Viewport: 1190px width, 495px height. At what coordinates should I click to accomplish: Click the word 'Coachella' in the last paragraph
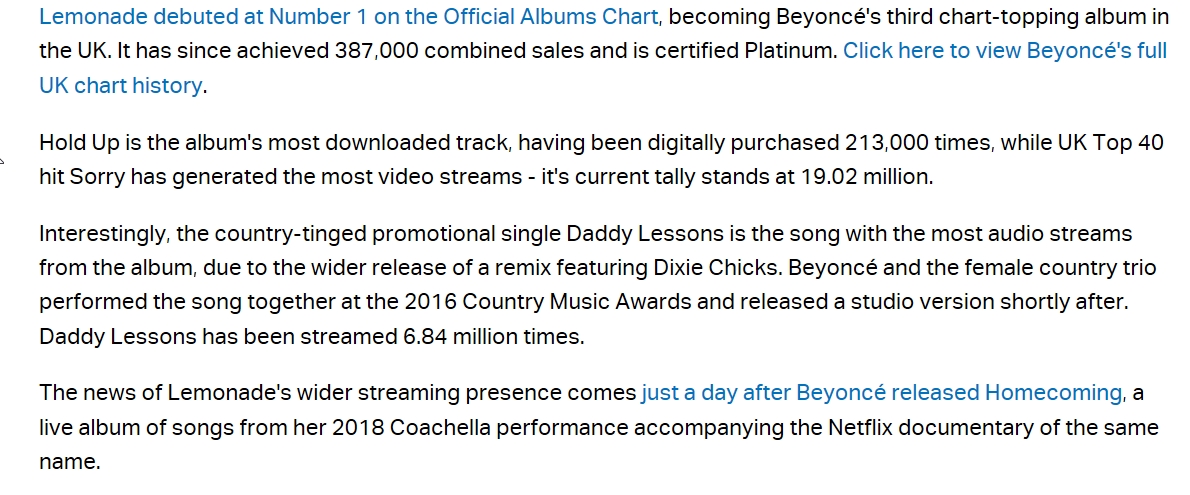(441, 427)
